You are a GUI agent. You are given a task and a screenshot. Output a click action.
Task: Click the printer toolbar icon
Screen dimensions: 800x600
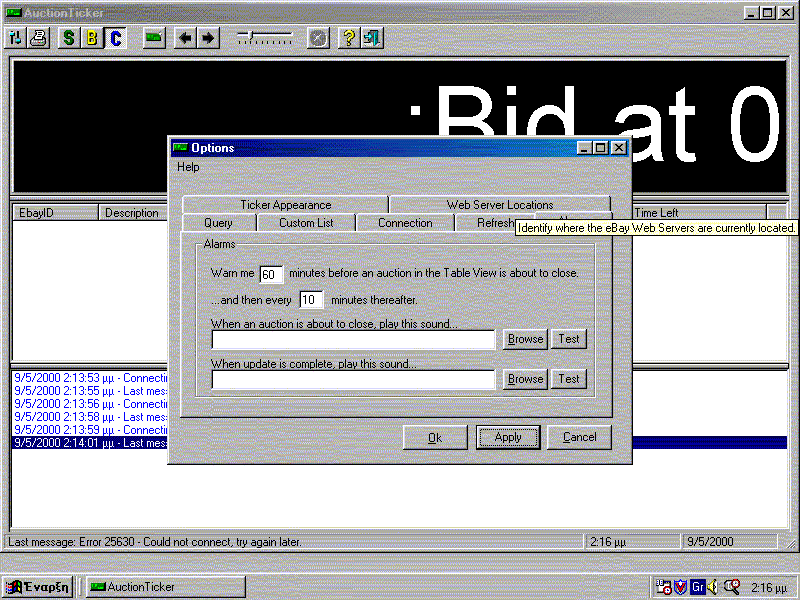39,38
